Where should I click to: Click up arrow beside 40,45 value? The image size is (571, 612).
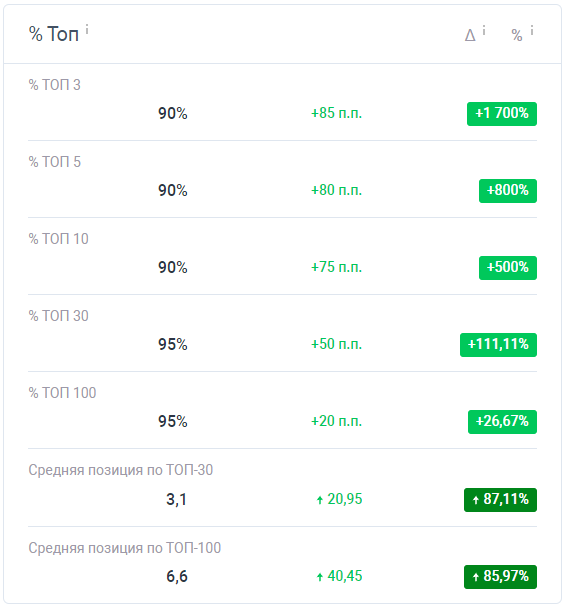click(x=320, y=576)
